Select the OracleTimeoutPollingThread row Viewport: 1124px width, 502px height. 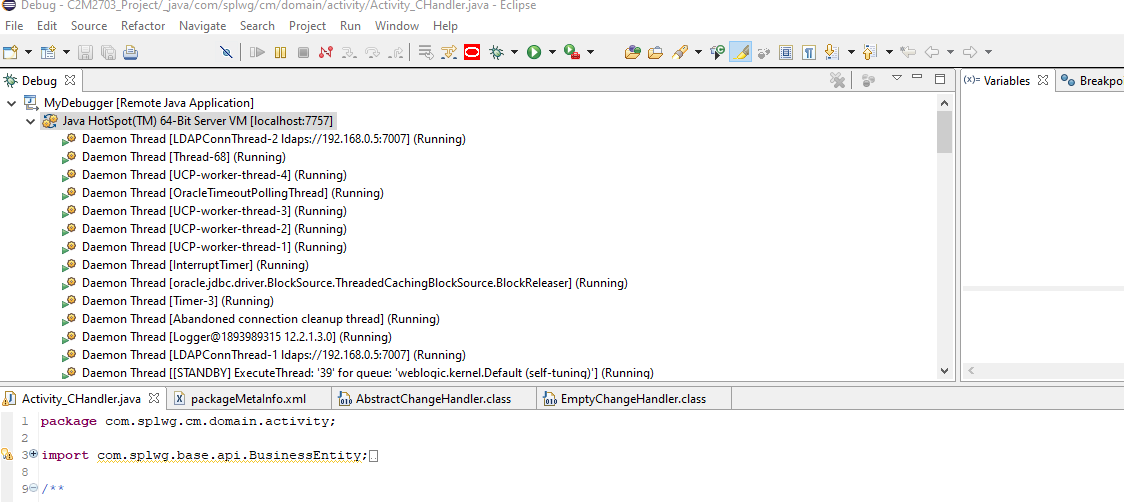232,193
